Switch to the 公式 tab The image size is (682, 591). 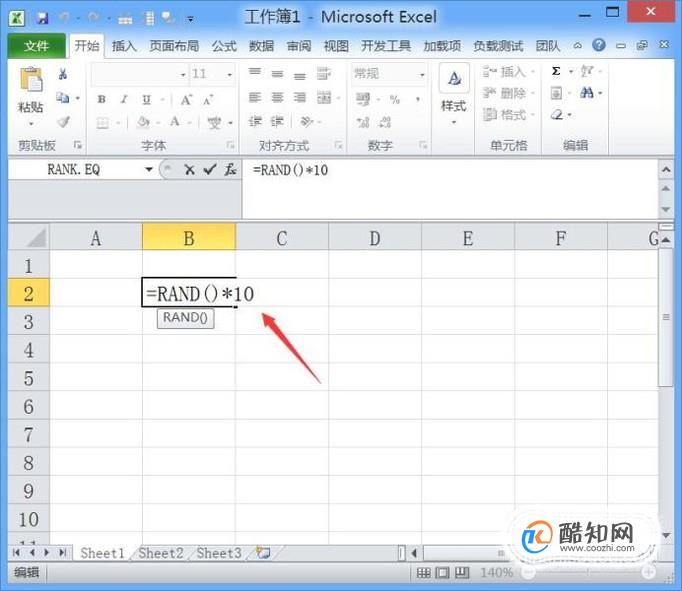(224, 46)
